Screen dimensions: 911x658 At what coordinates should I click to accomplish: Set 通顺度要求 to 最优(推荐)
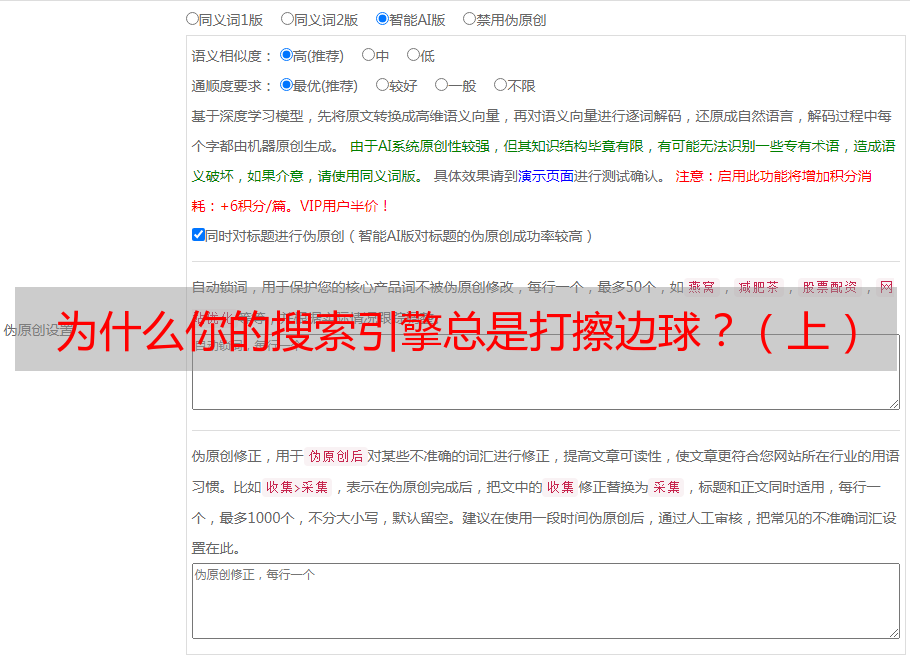(286, 85)
